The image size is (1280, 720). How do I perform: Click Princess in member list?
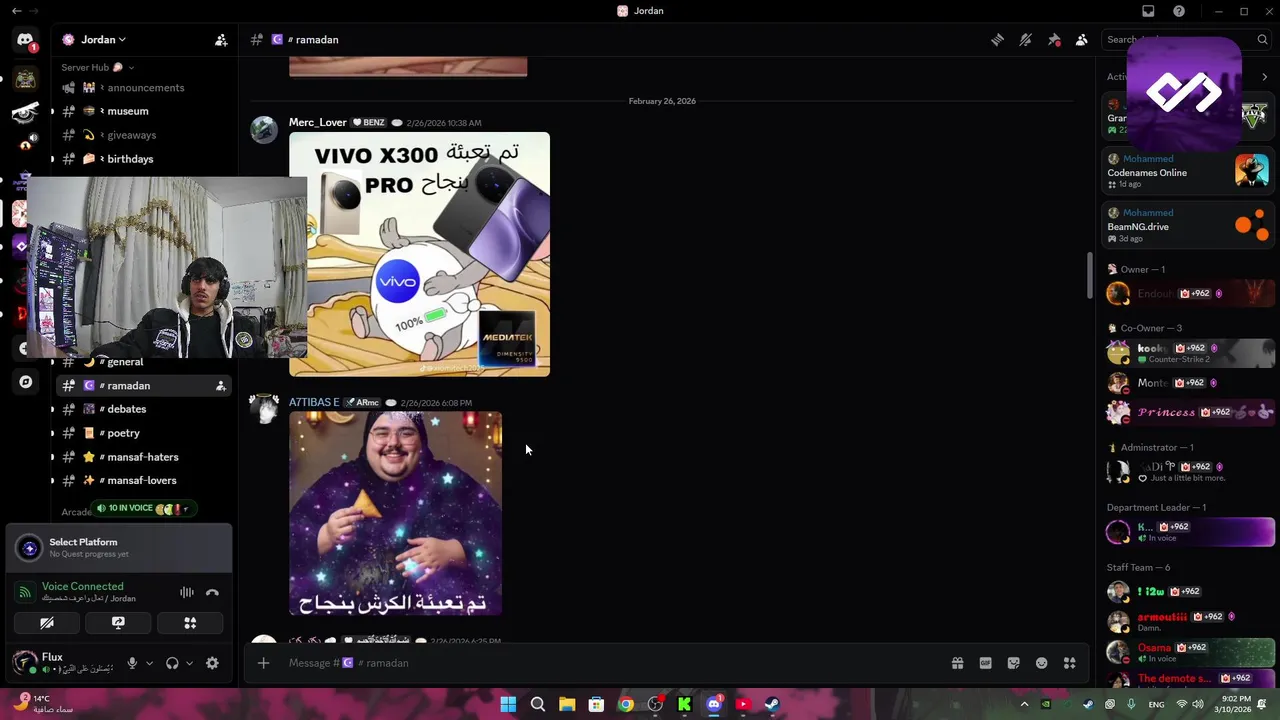1190,412
